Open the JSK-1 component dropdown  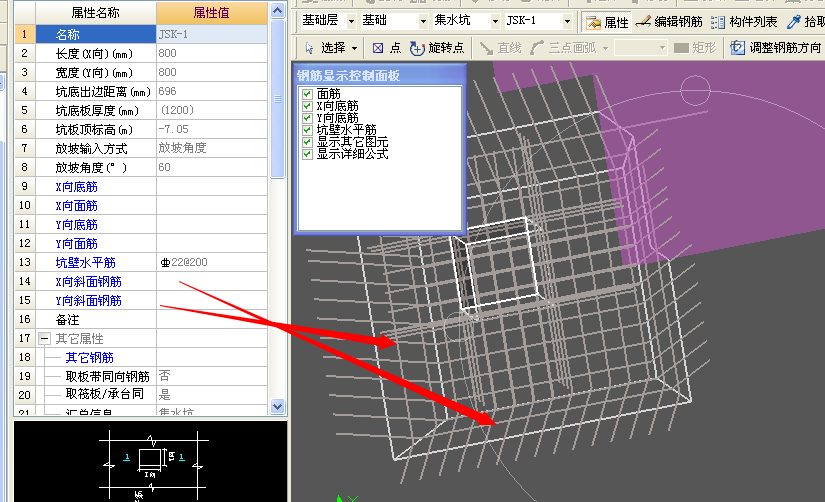[x=567, y=22]
